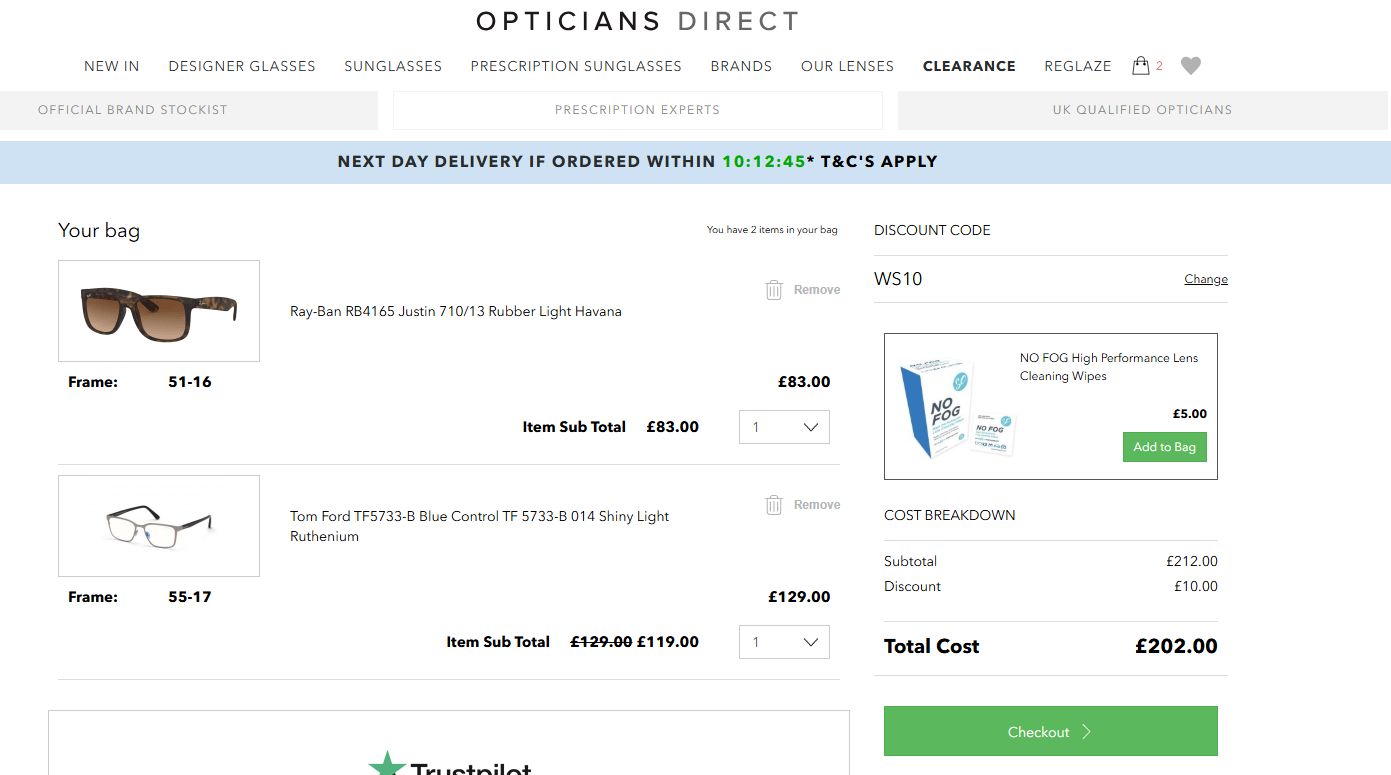Open quantity dropdown for Ray-Ban sunglasses

tap(784, 427)
